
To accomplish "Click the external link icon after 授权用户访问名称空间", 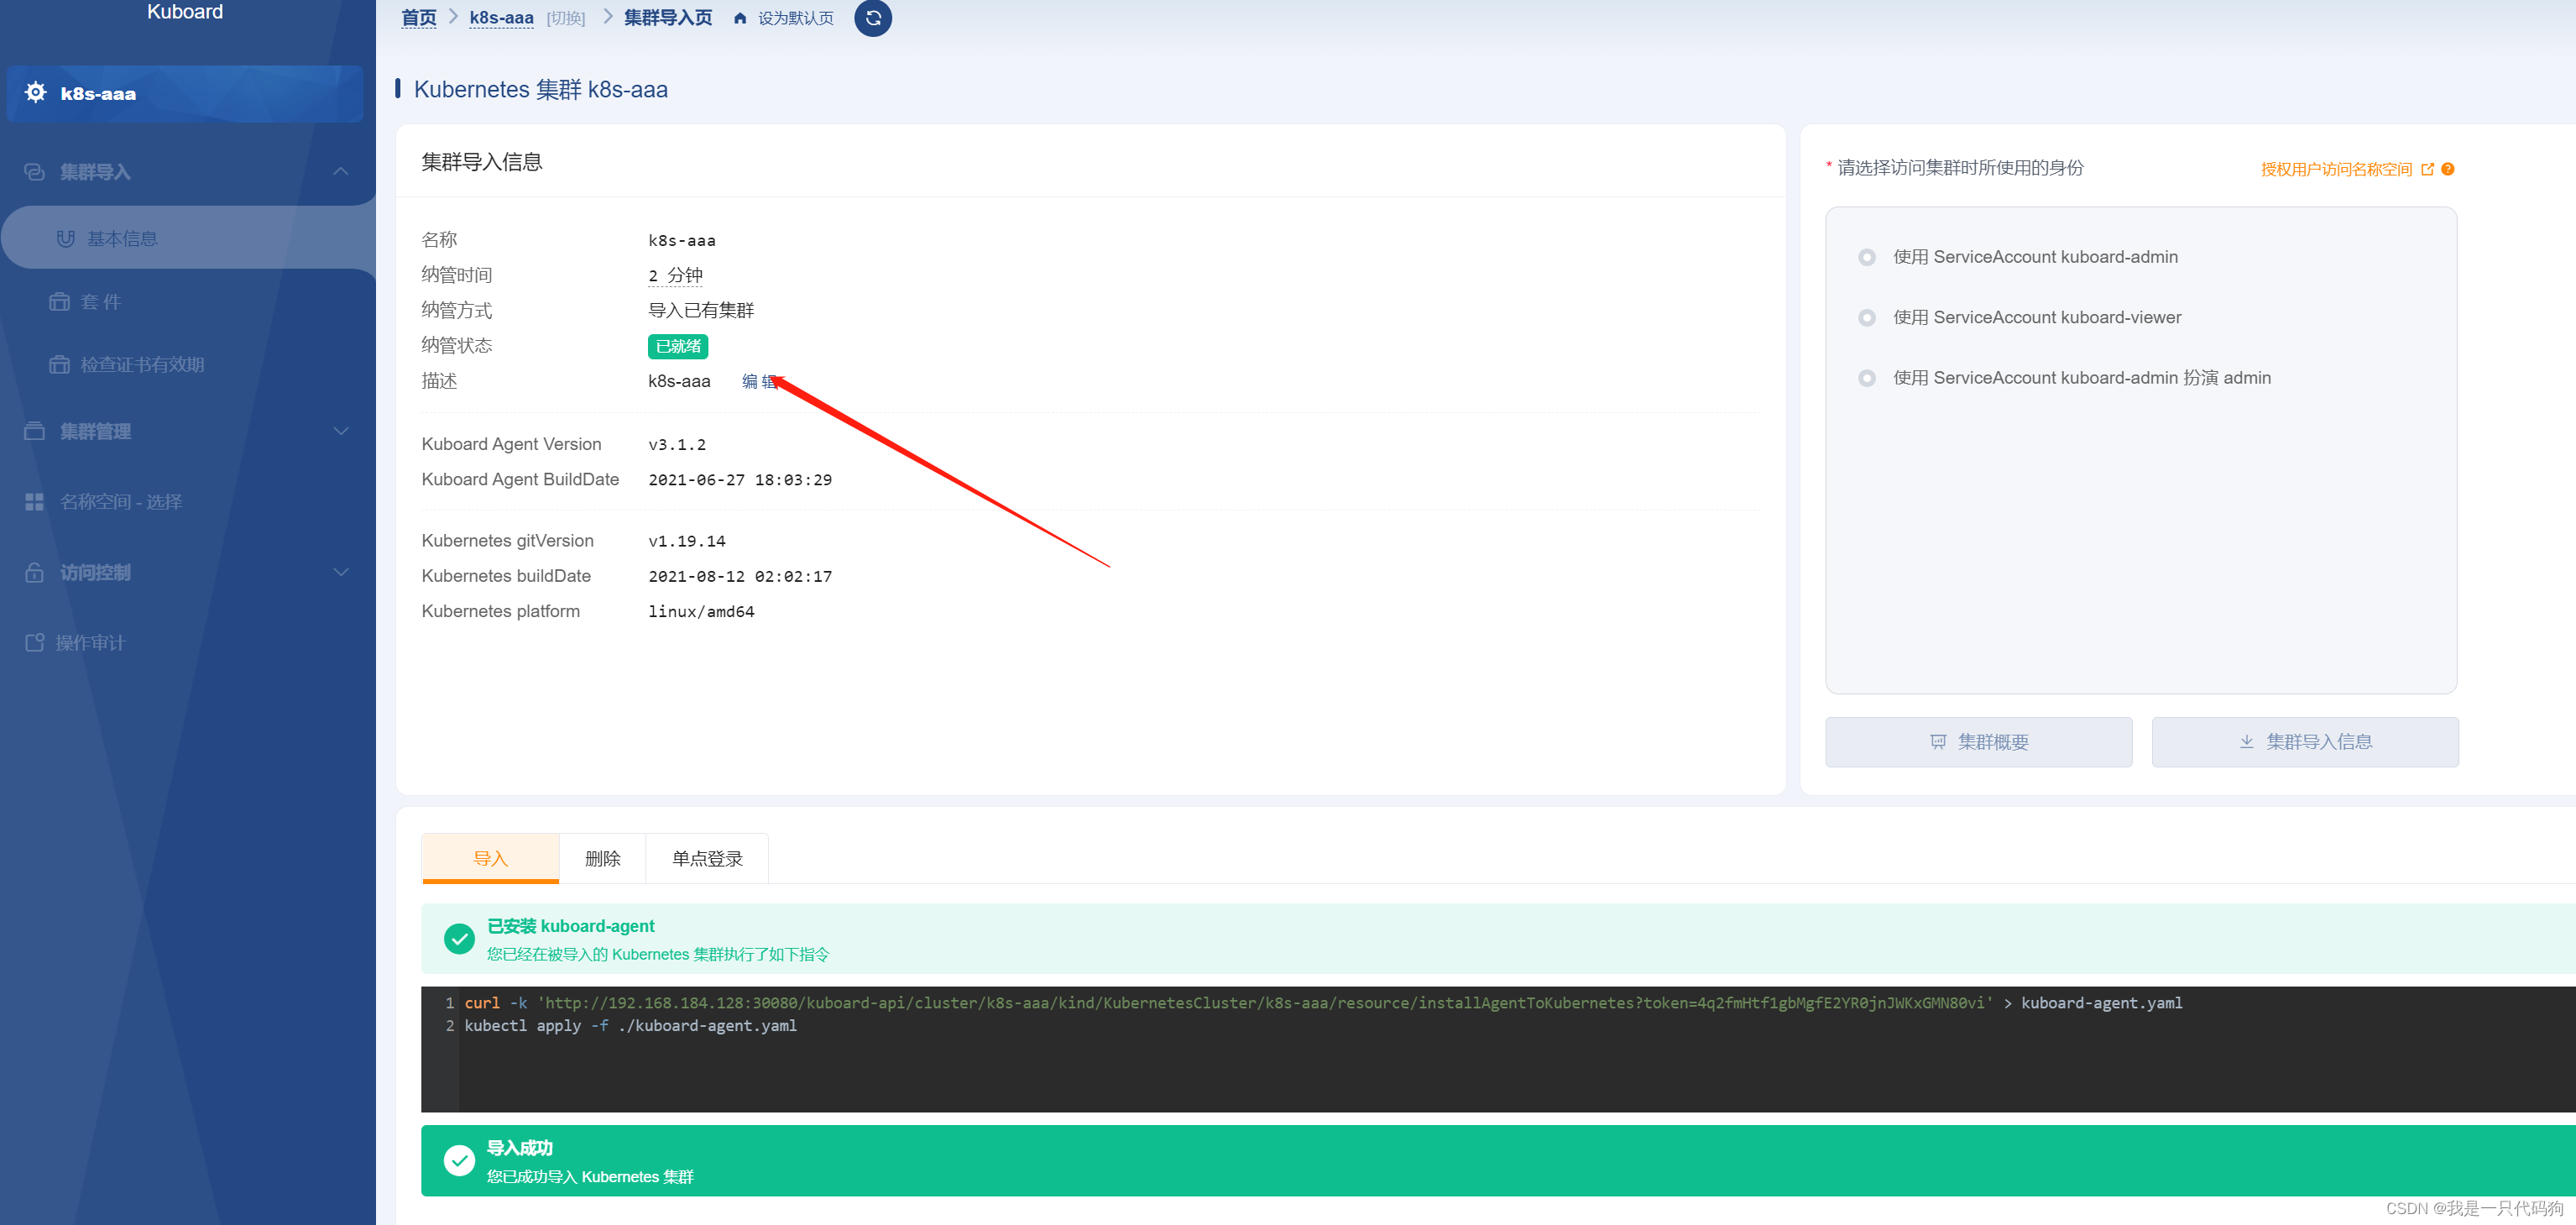I will (x=2427, y=169).
